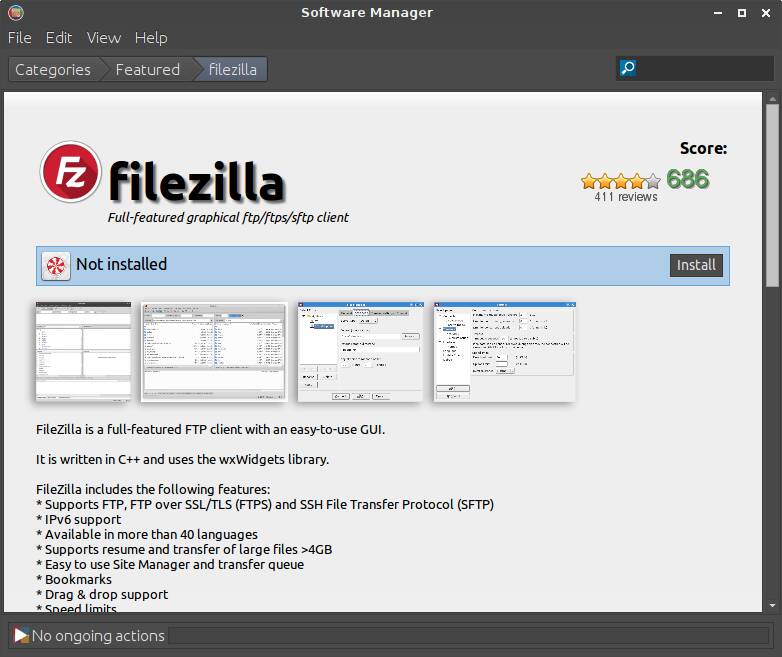Viewport: 782px width, 657px height.
Task: Click the green score number 686
Action: tap(688, 179)
